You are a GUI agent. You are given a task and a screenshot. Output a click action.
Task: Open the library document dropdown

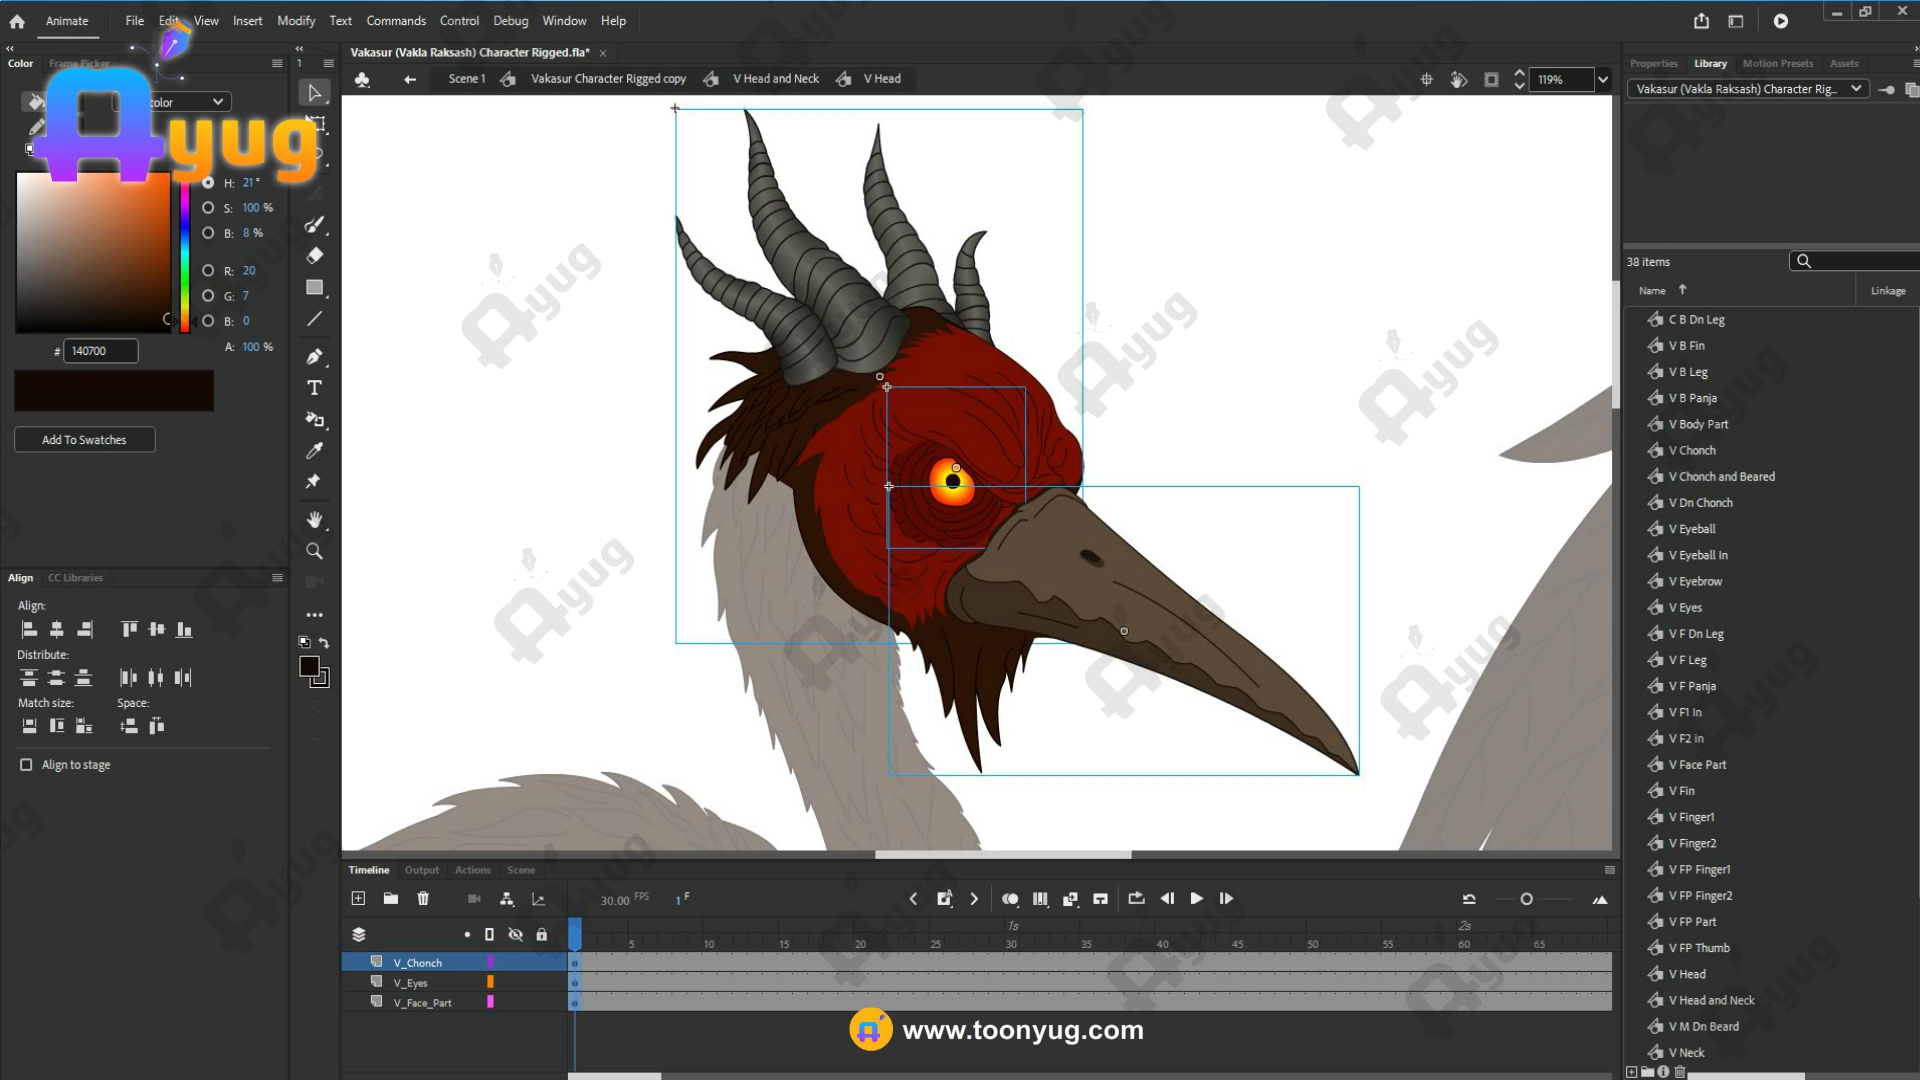pos(1856,89)
